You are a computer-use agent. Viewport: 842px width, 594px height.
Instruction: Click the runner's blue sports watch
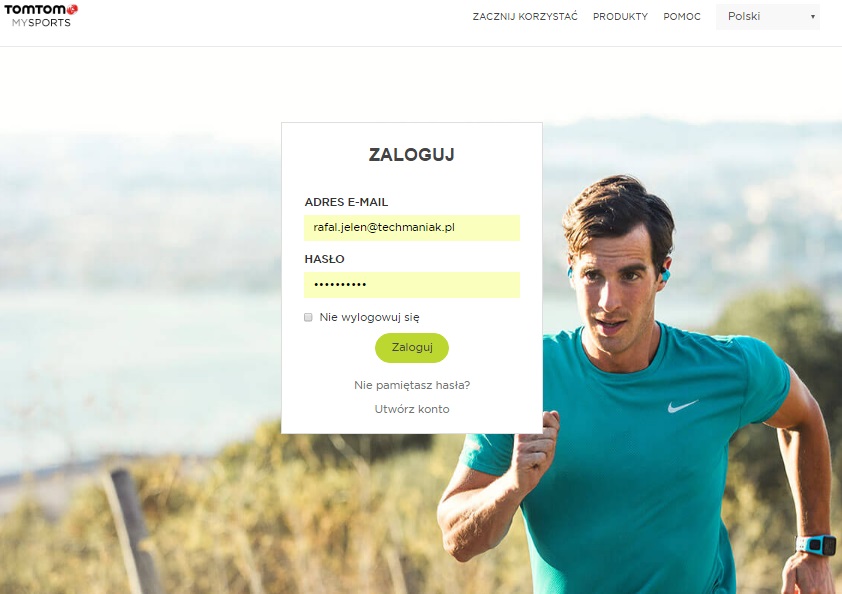click(x=816, y=545)
